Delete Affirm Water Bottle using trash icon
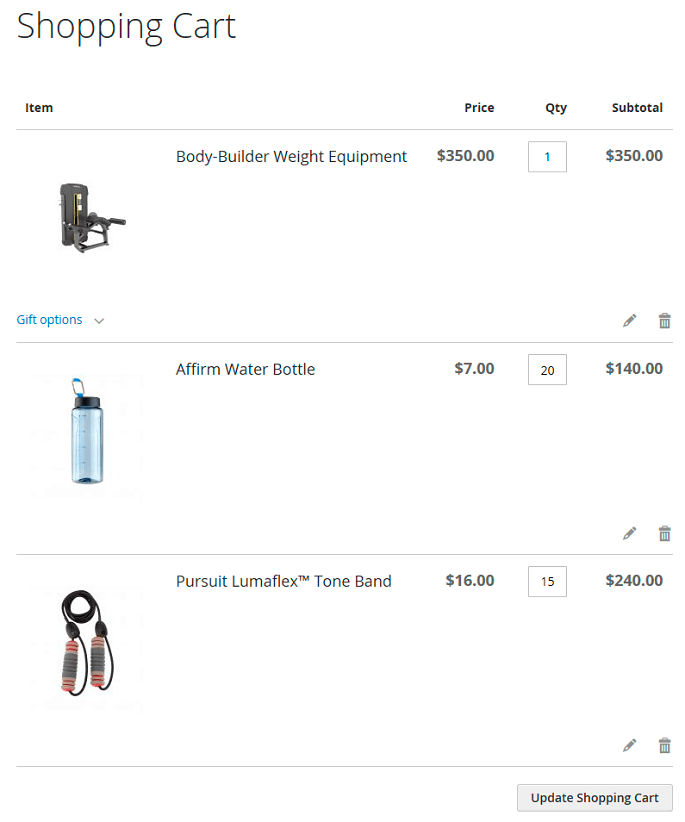The width and height of the screenshot is (685, 822). click(x=664, y=533)
